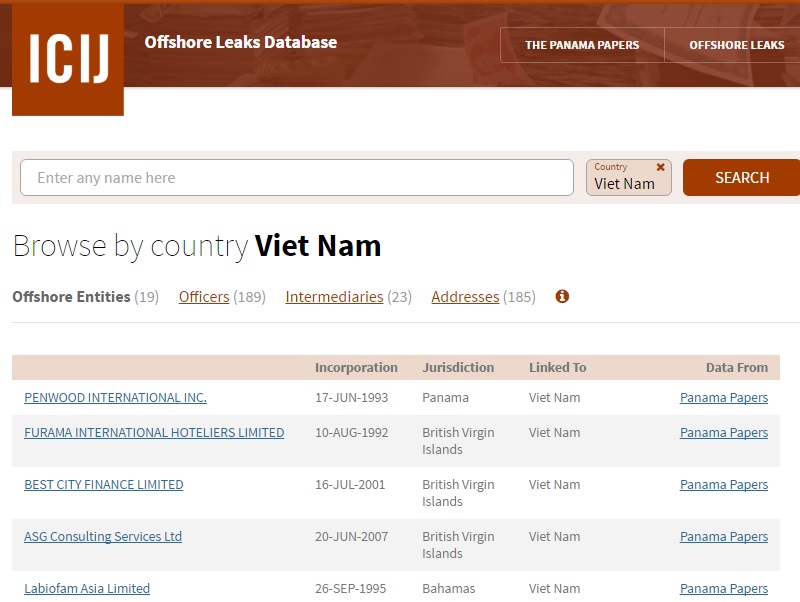Open Panama Papers link for Labiofam row
Viewport: 800px width, 602px height.
coord(723,589)
